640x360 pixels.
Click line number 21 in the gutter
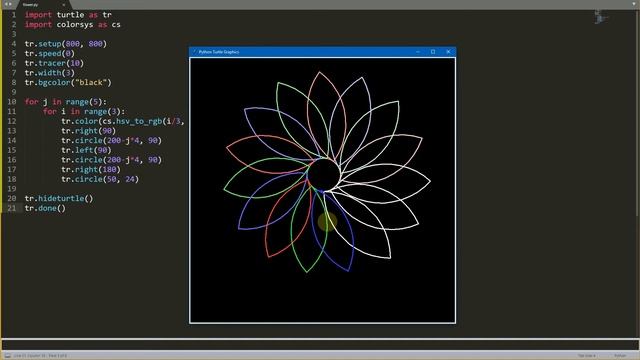pyautogui.click(x=12, y=208)
